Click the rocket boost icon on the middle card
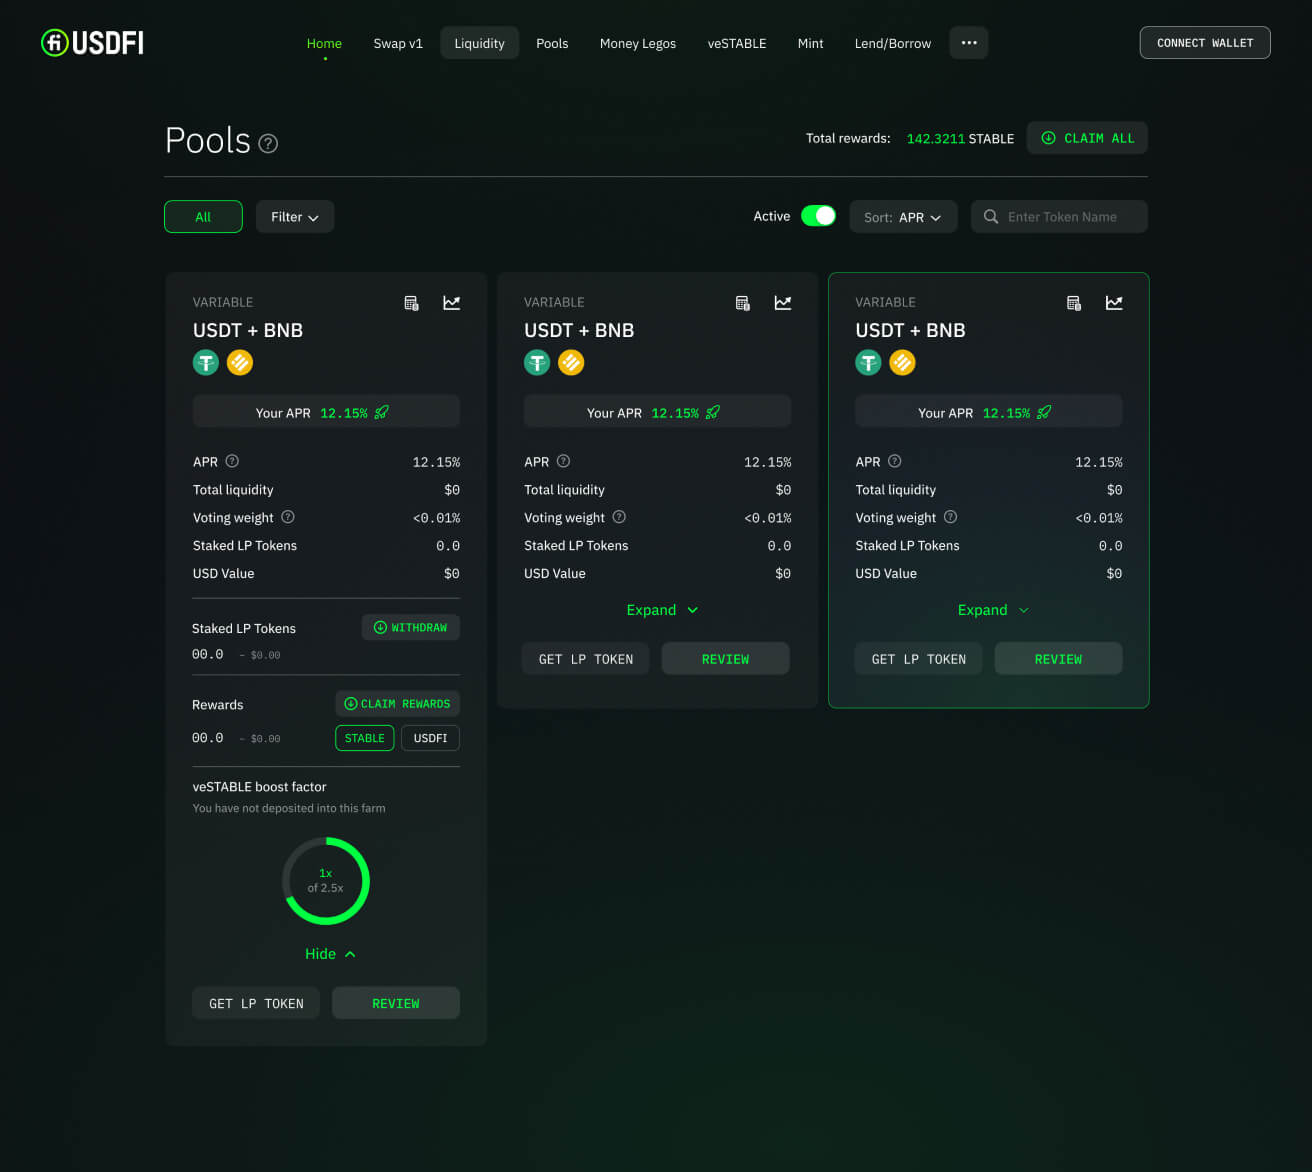The width and height of the screenshot is (1312, 1172). (x=712, y=412)
